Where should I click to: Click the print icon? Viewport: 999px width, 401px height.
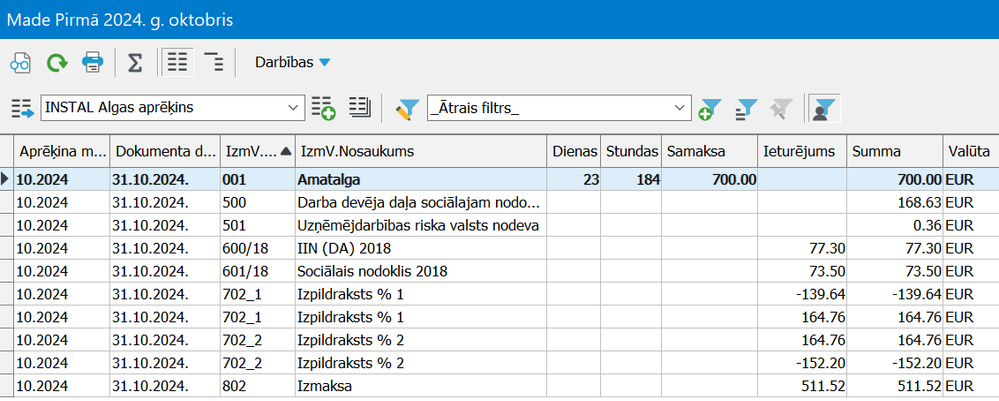tap(92, 62)
